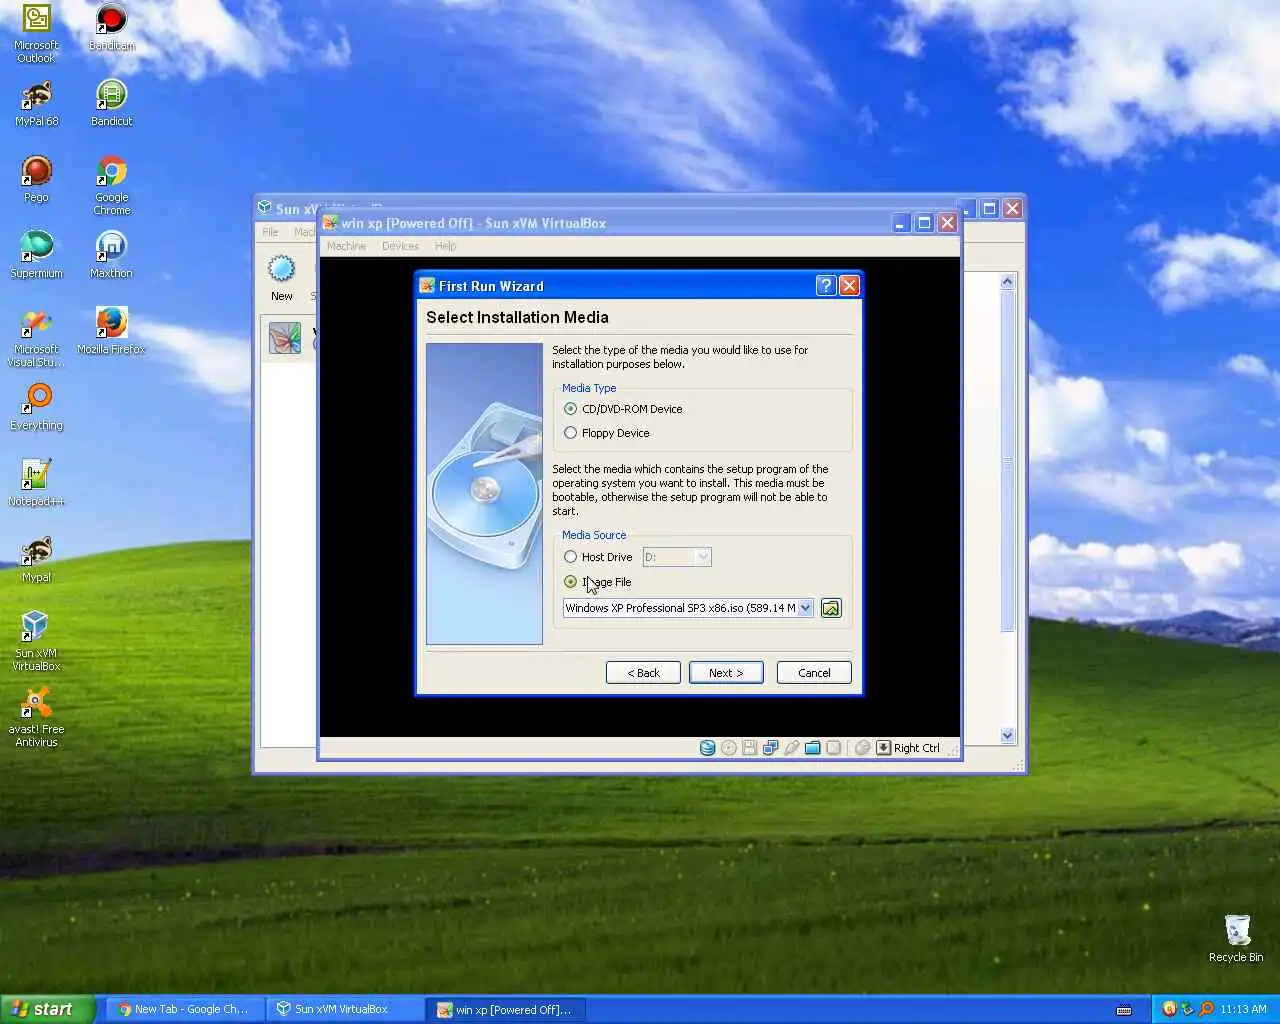
Task: Click the Safely Remove Hardware tray icon
Action: click(1187, 1009)
